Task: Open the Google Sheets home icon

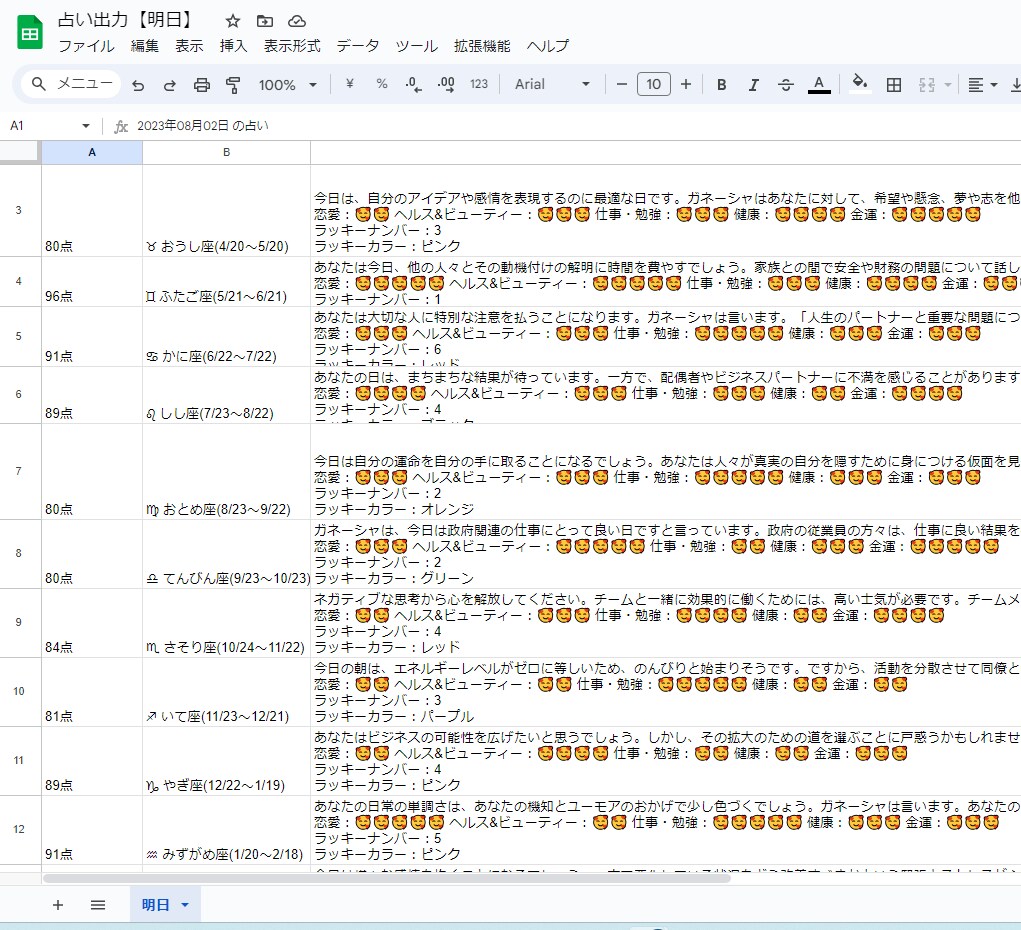Action: (x=29, y=33)
